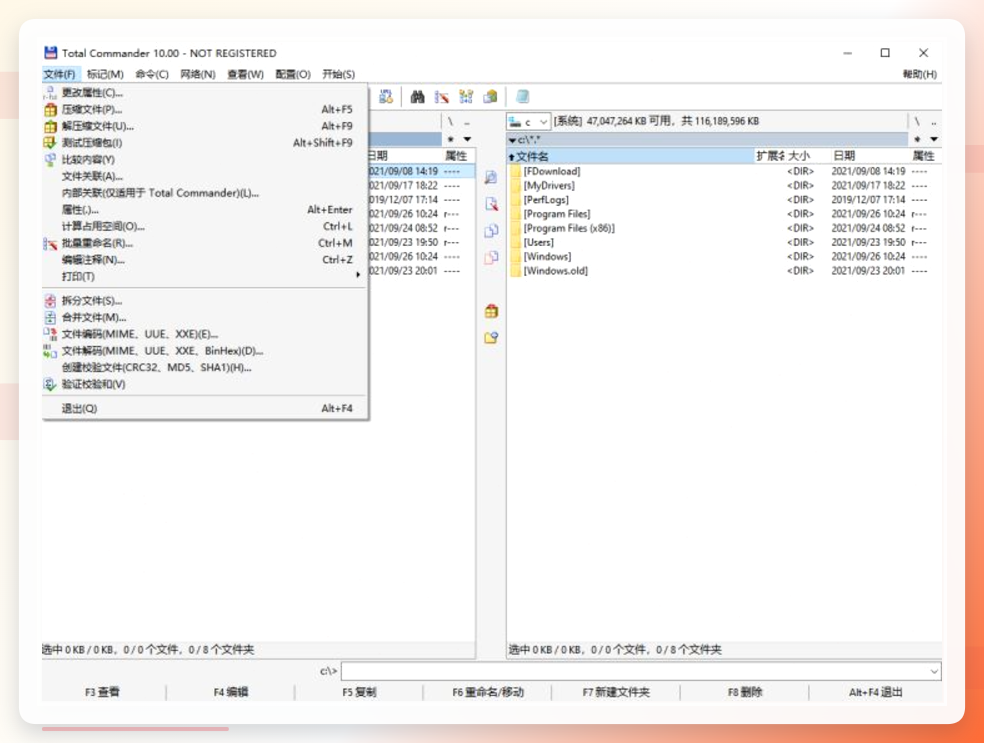The height and width of the screenshot is (743, 984).
Task: Open right panel favorites asterisk button
Action: click(917, 139)
